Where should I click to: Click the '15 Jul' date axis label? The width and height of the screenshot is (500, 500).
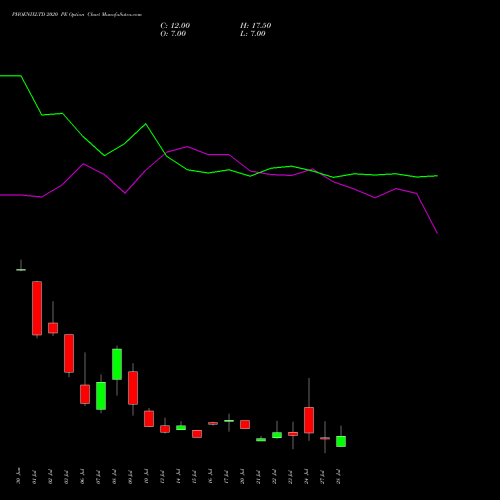pyautogui.click(x=194, y=477)
